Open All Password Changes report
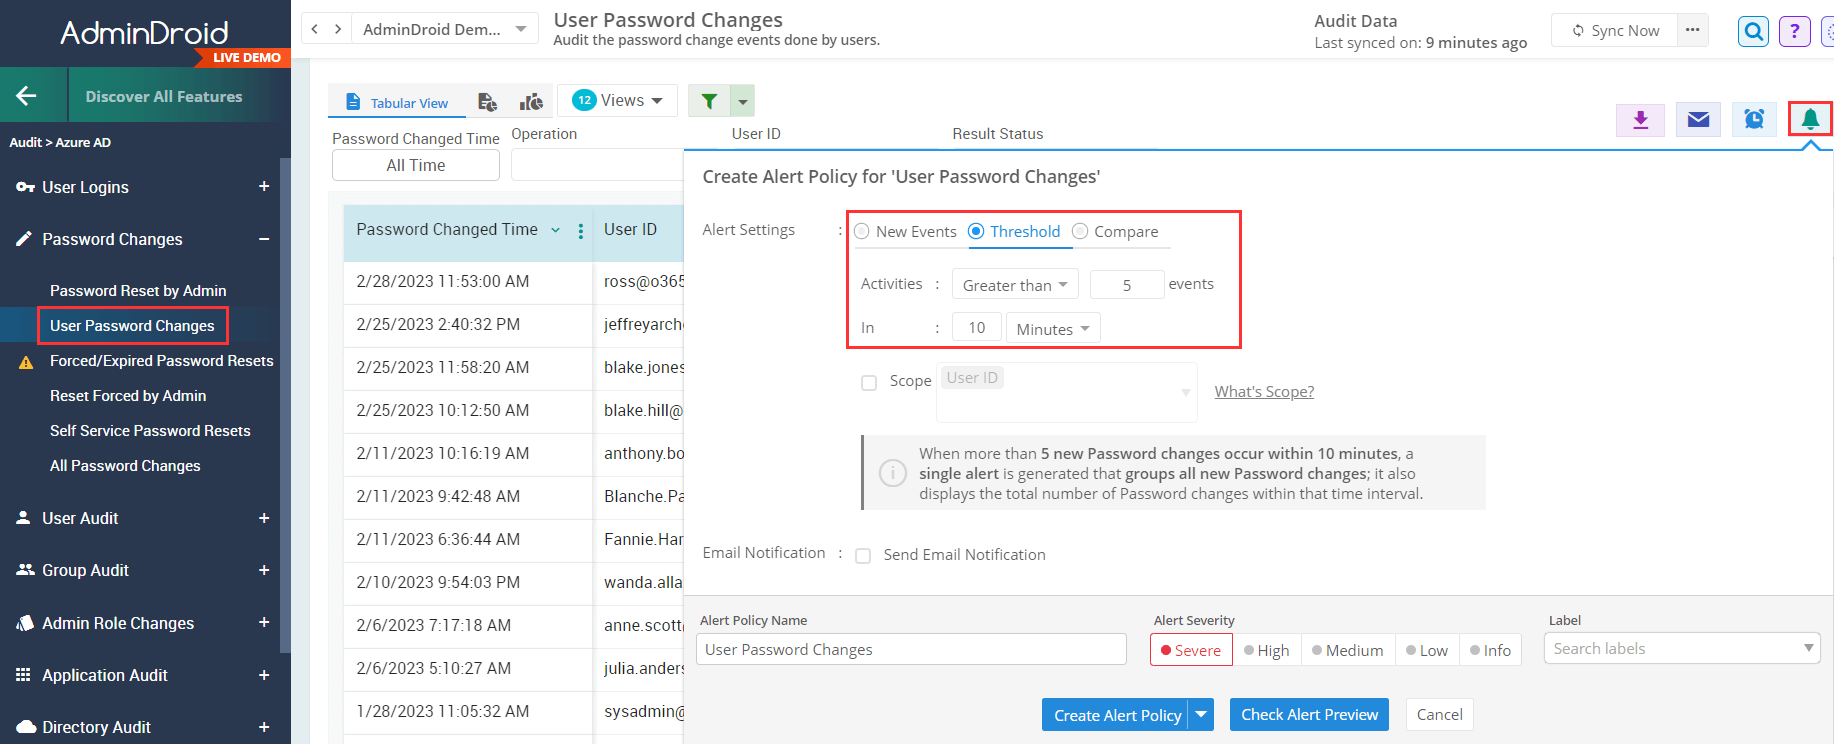The image size is (1834, 744). click(x=125, y=465)
